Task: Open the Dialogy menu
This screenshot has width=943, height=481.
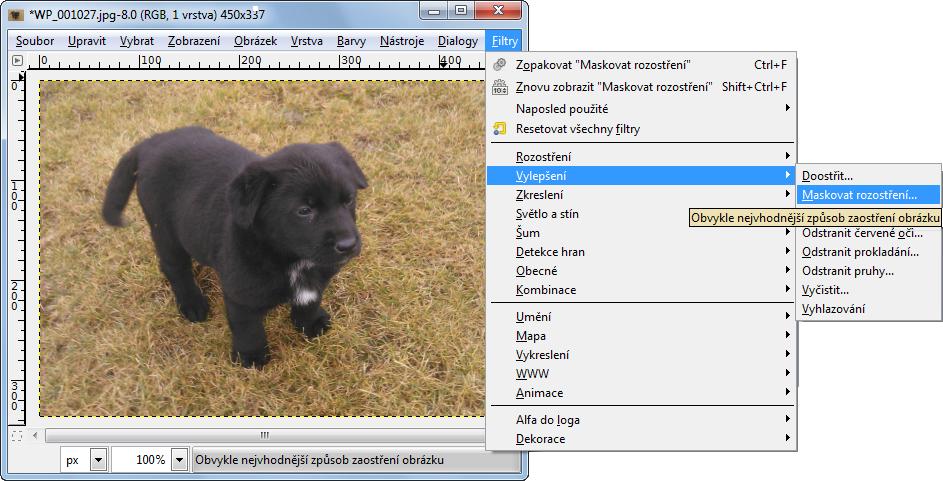Action: point(458,41)
